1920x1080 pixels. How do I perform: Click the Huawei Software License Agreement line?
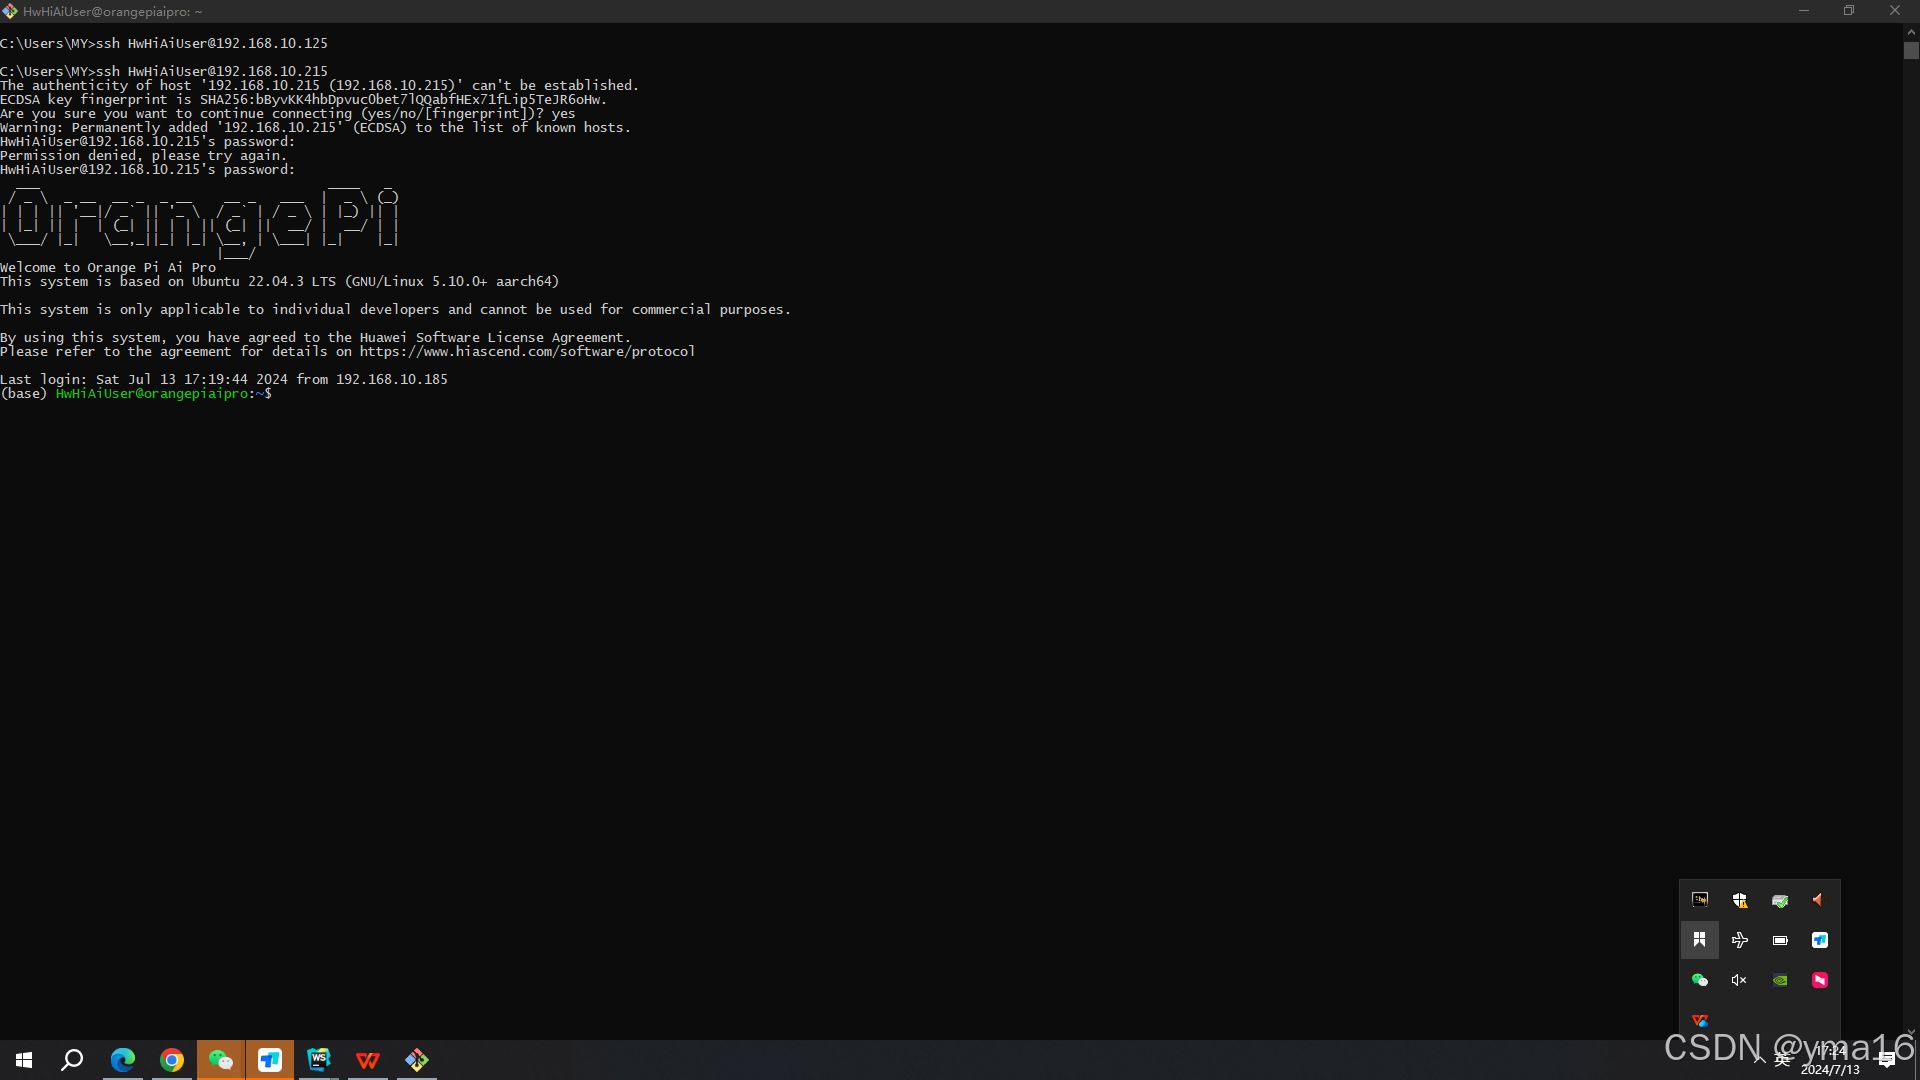[316, 338]
